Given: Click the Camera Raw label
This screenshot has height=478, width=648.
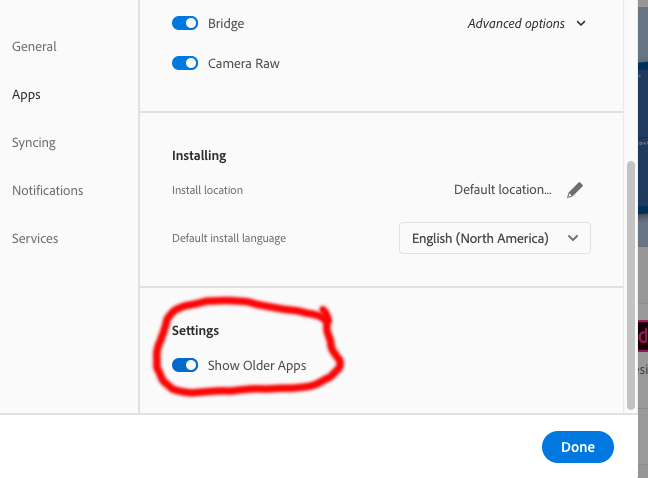Looking at the screenshot, I should pyautogui.click(x=244, y=63).
